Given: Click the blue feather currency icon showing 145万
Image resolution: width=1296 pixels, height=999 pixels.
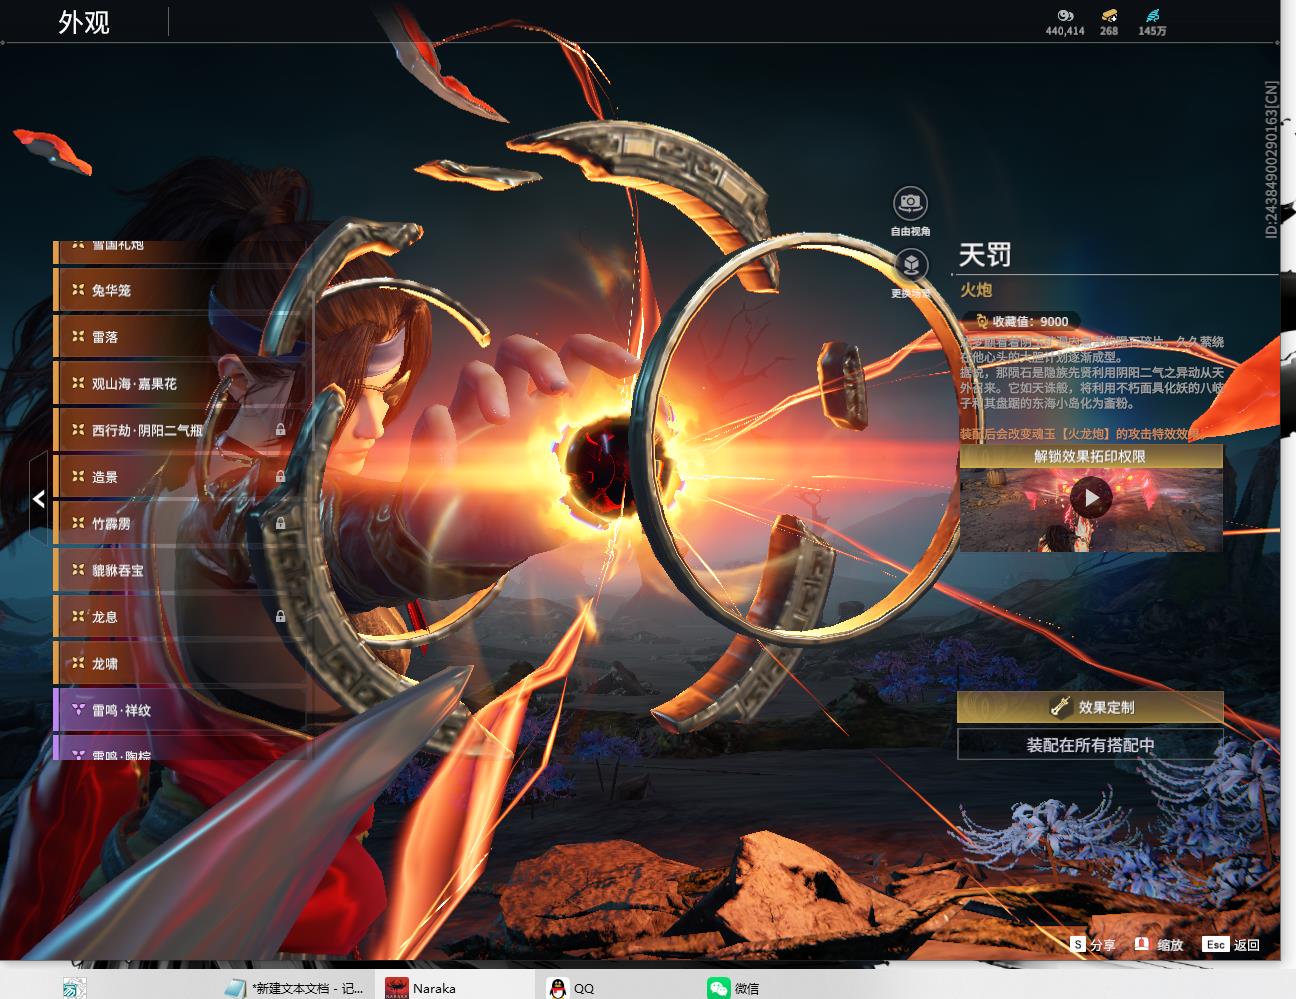Looking at the screenshot, I should (1152, 15).
